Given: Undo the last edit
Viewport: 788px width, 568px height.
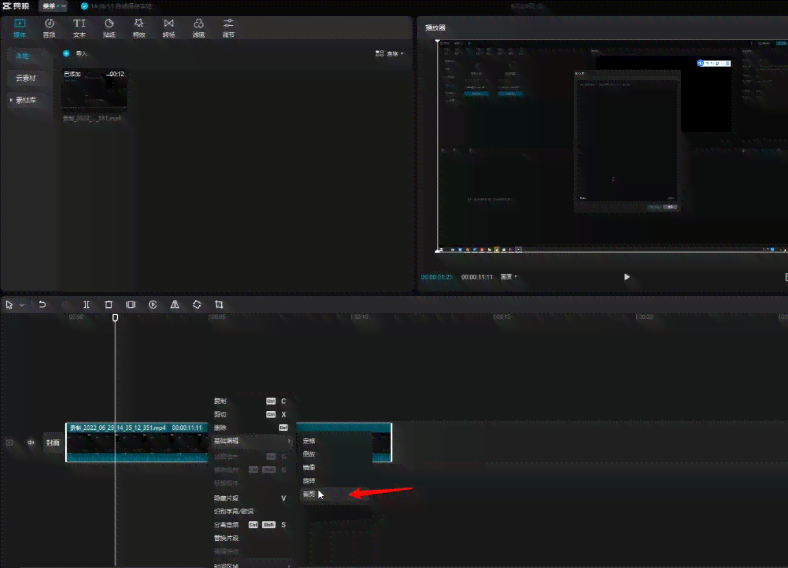Looking at the screenshot, I should click(x=42, y=305).
